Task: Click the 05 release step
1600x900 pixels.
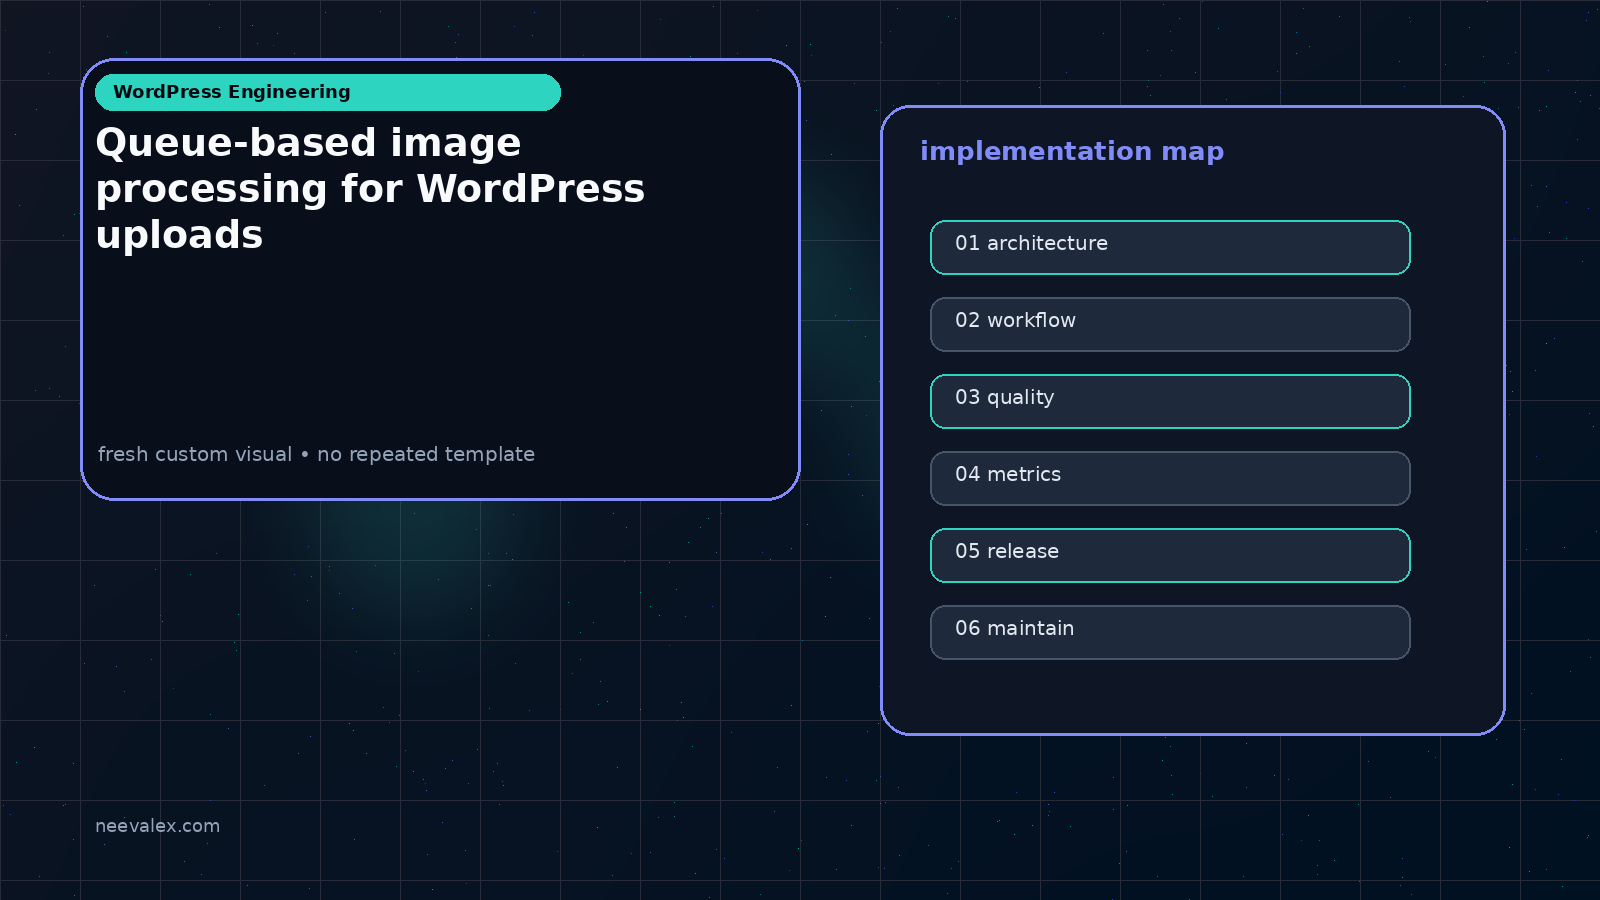Action: 1170,555
